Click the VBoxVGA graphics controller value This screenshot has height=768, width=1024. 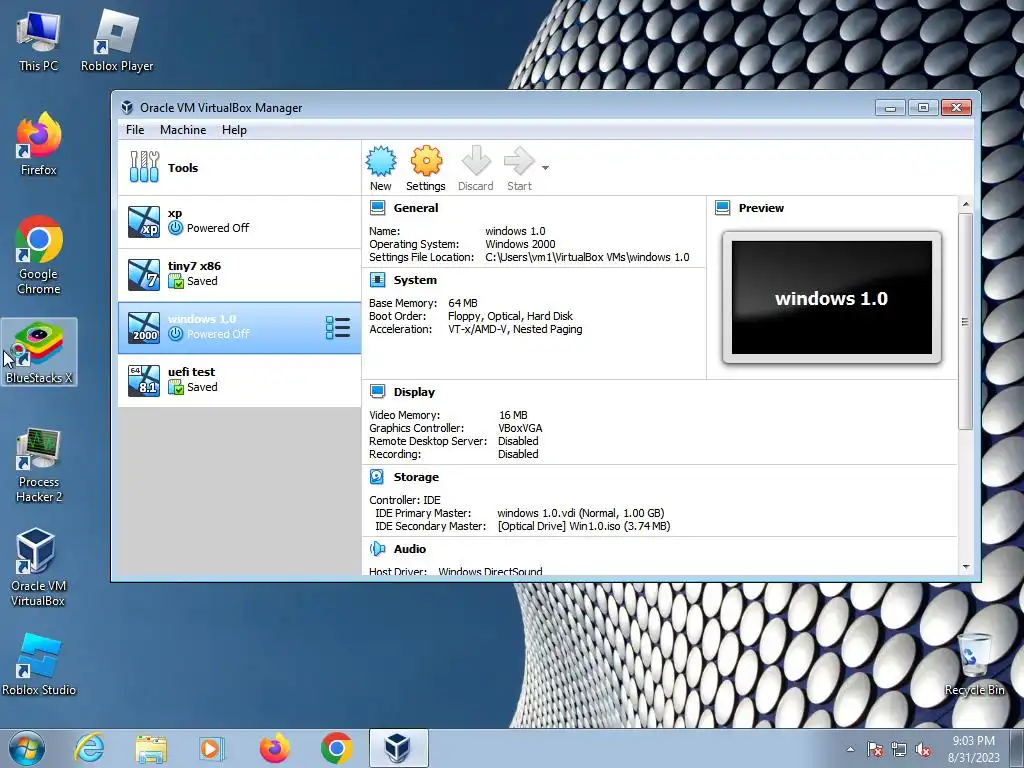click(520, 428)
